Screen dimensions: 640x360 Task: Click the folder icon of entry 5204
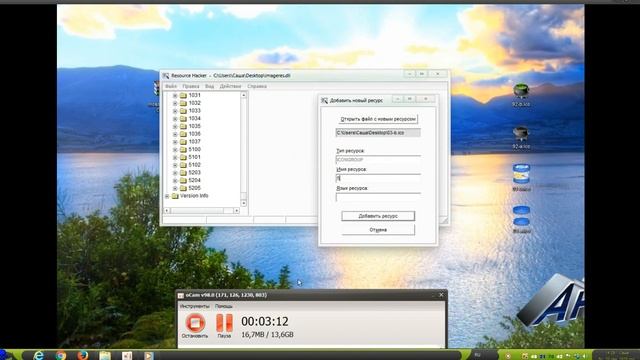pyautogui.click(x=183, y=180)
